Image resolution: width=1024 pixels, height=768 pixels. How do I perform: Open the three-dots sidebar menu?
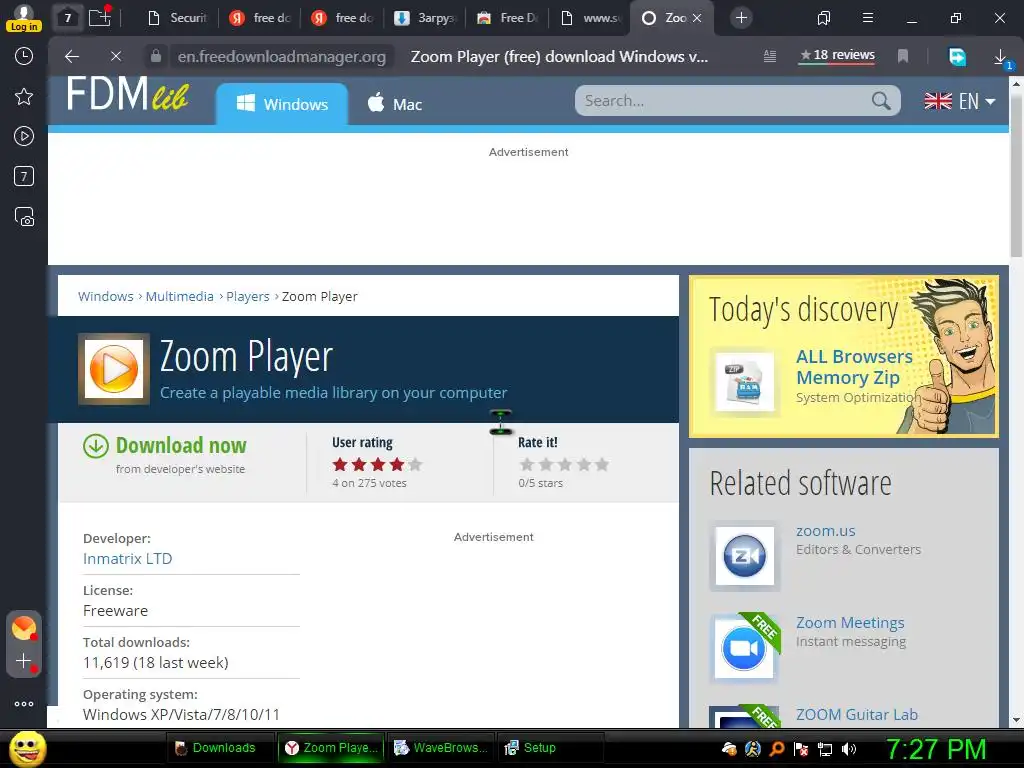click(24, 704)
